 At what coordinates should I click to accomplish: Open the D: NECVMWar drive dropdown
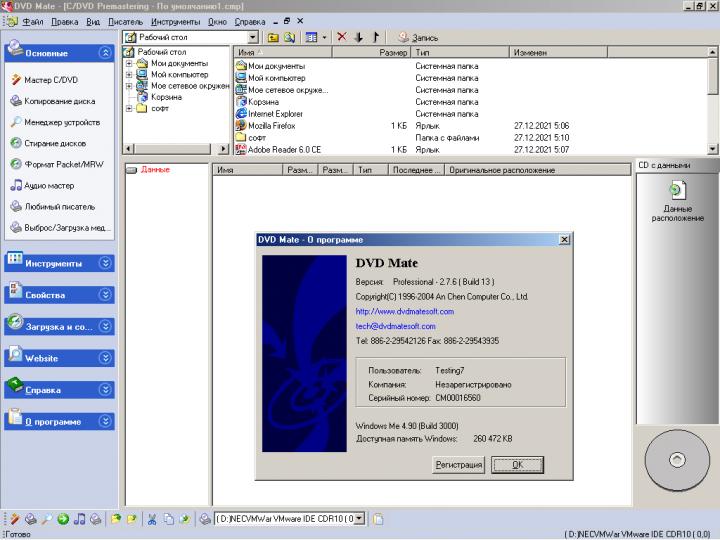361,519
